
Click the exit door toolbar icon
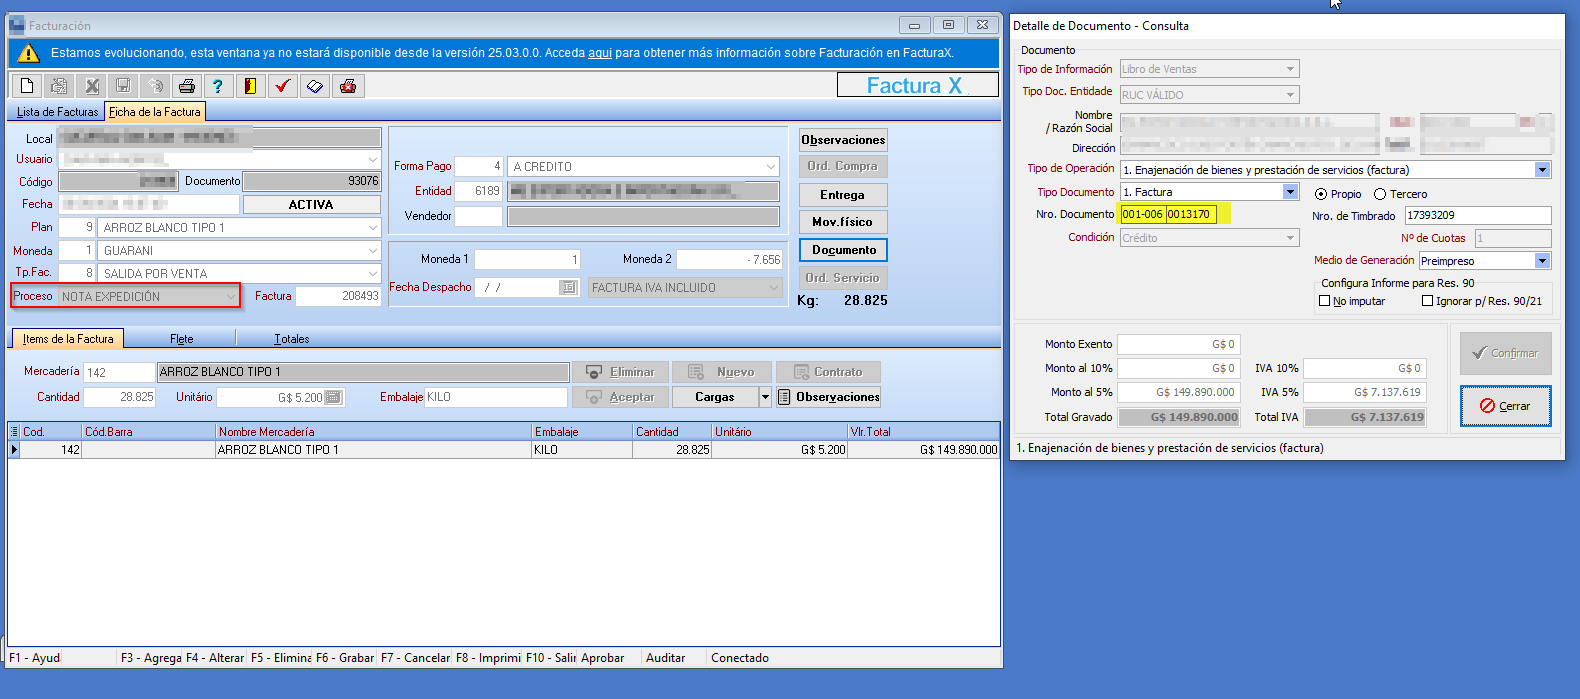click(x=250, y=86)
